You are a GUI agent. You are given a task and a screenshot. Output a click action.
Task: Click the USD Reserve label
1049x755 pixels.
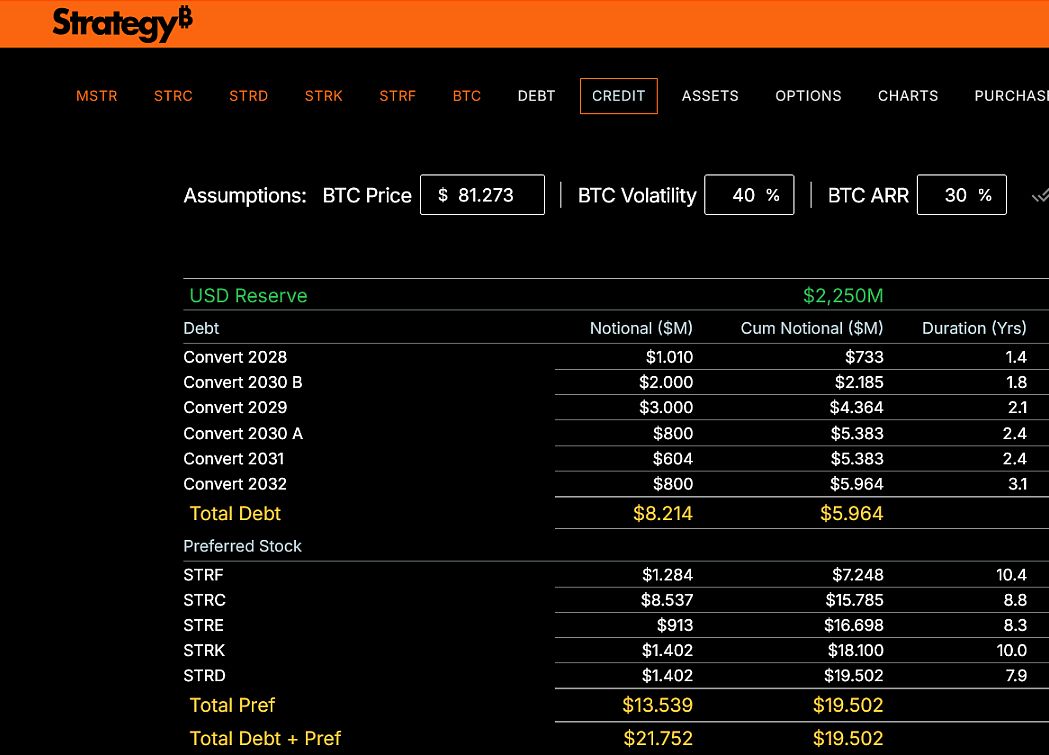pyautogui.click(x=248, y=296)
